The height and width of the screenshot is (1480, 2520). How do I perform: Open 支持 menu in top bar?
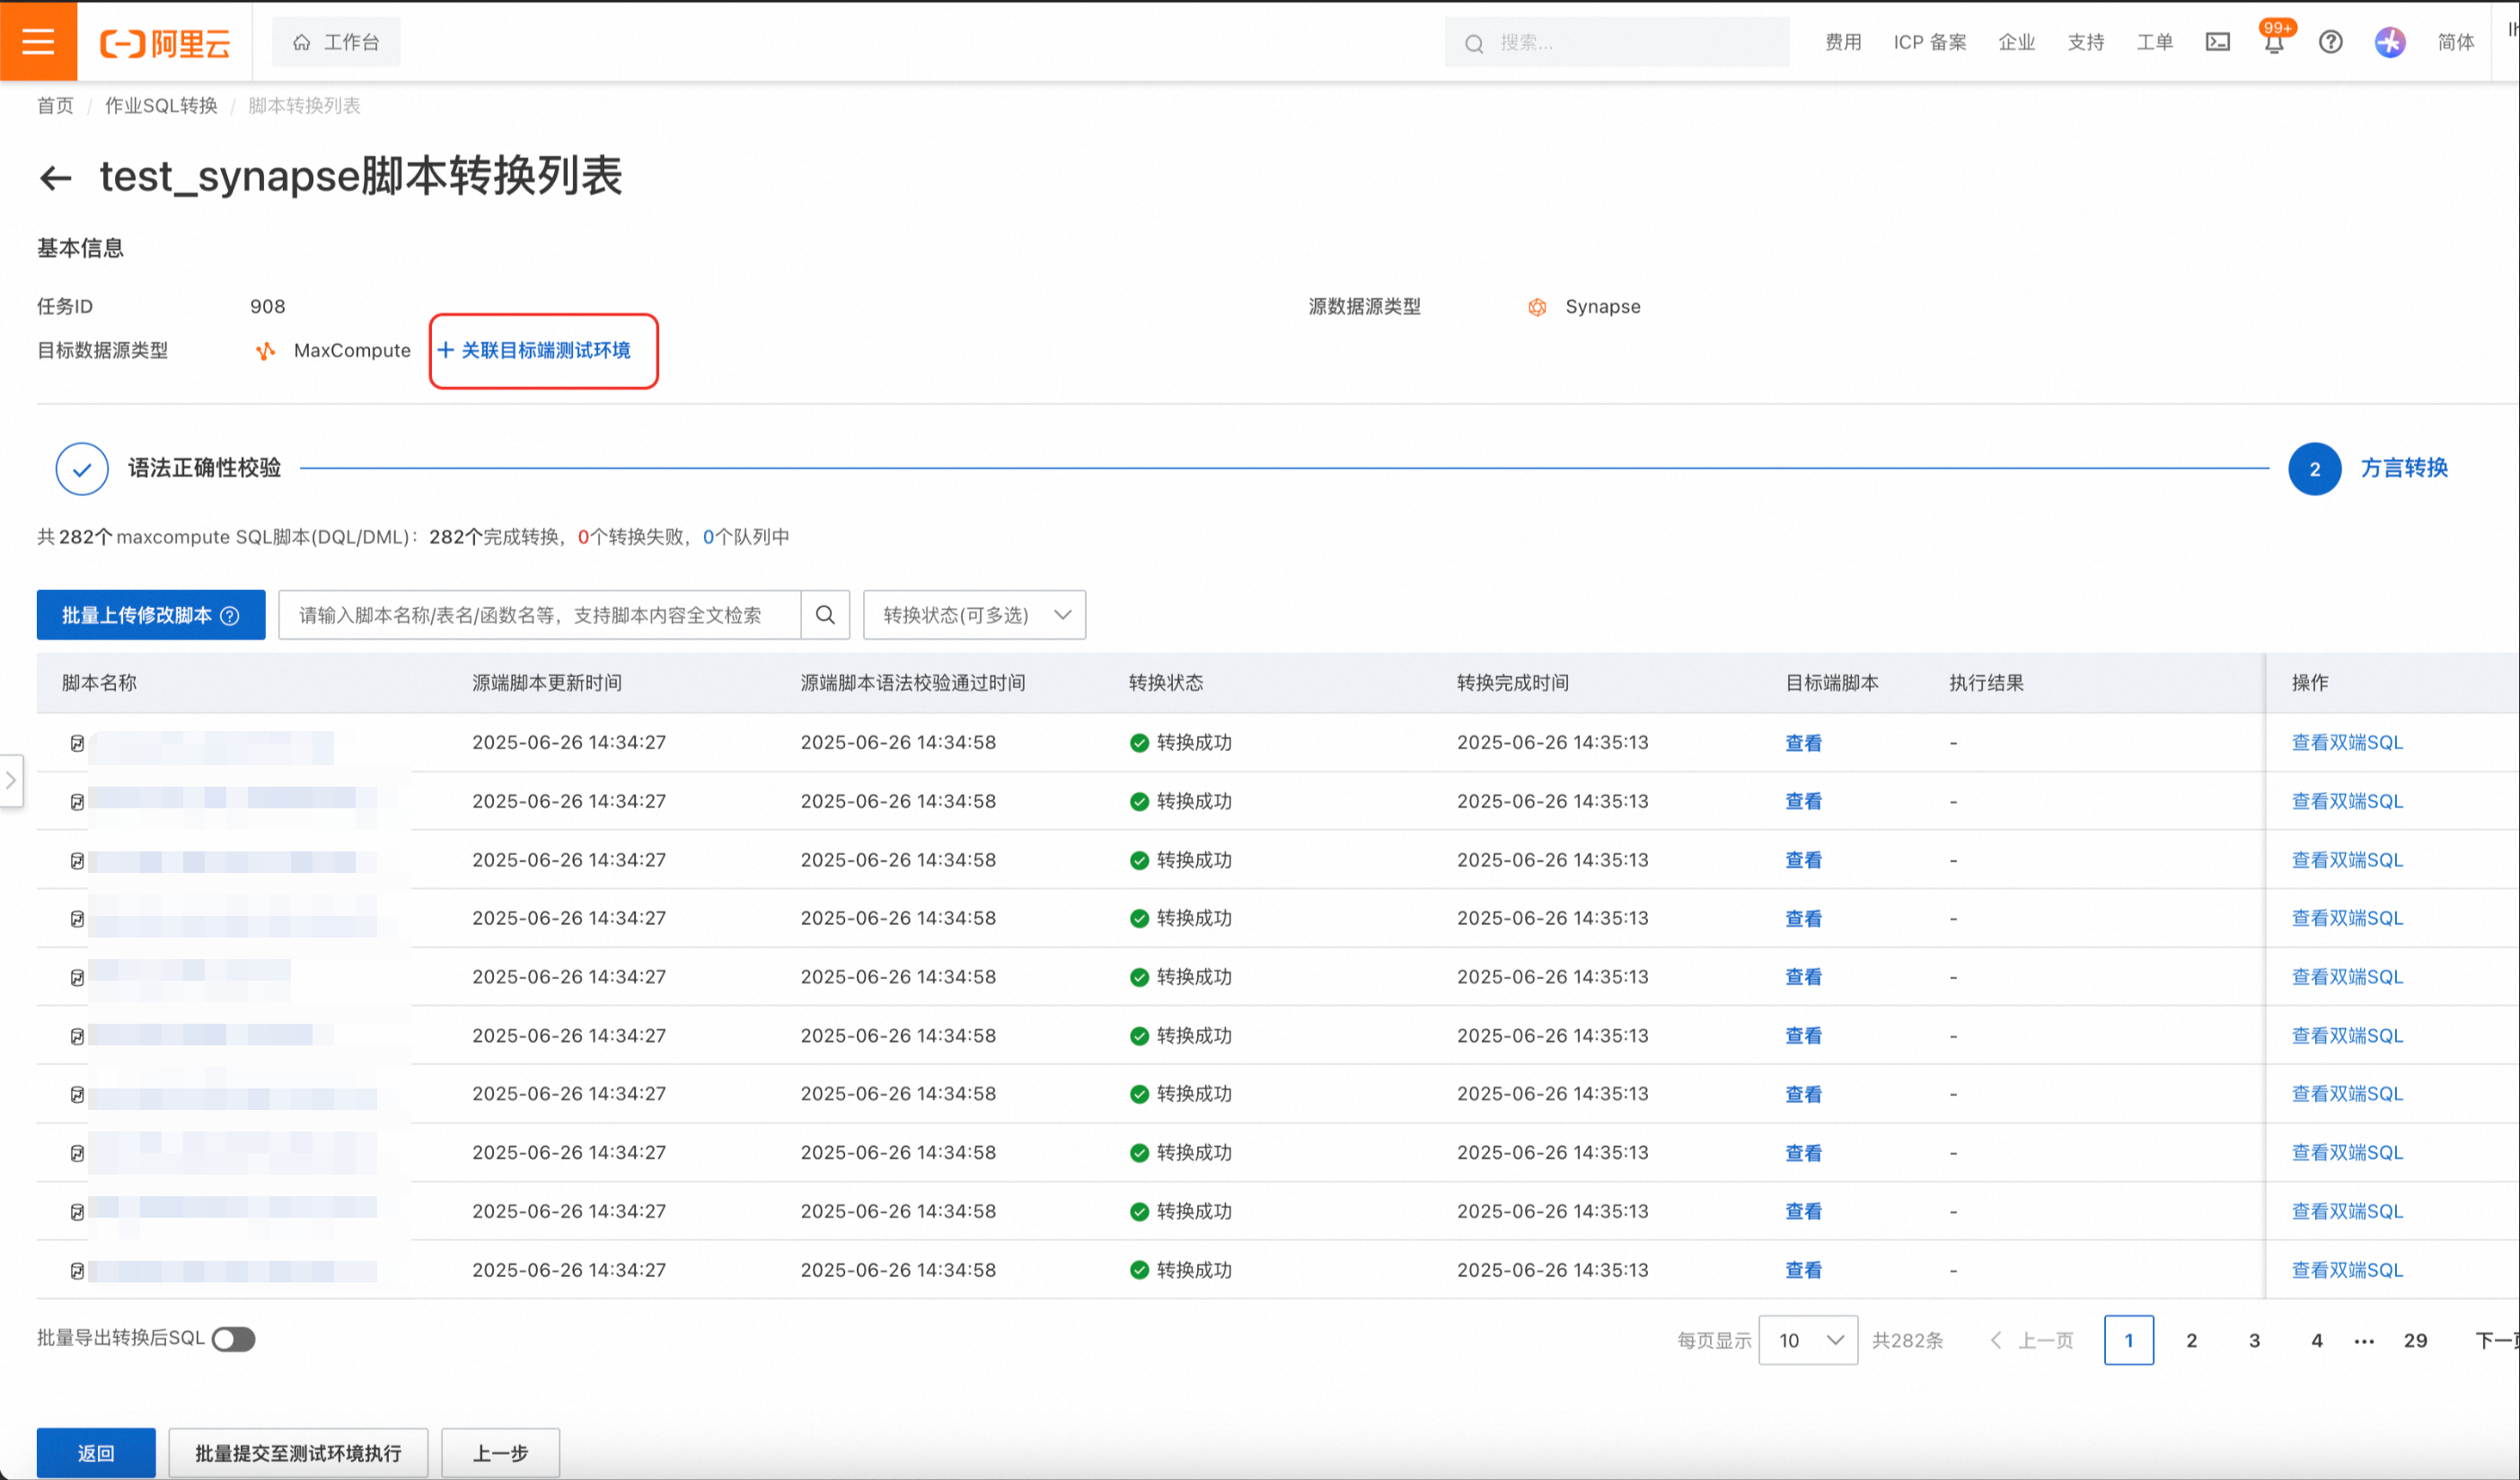pos(2086,42)
